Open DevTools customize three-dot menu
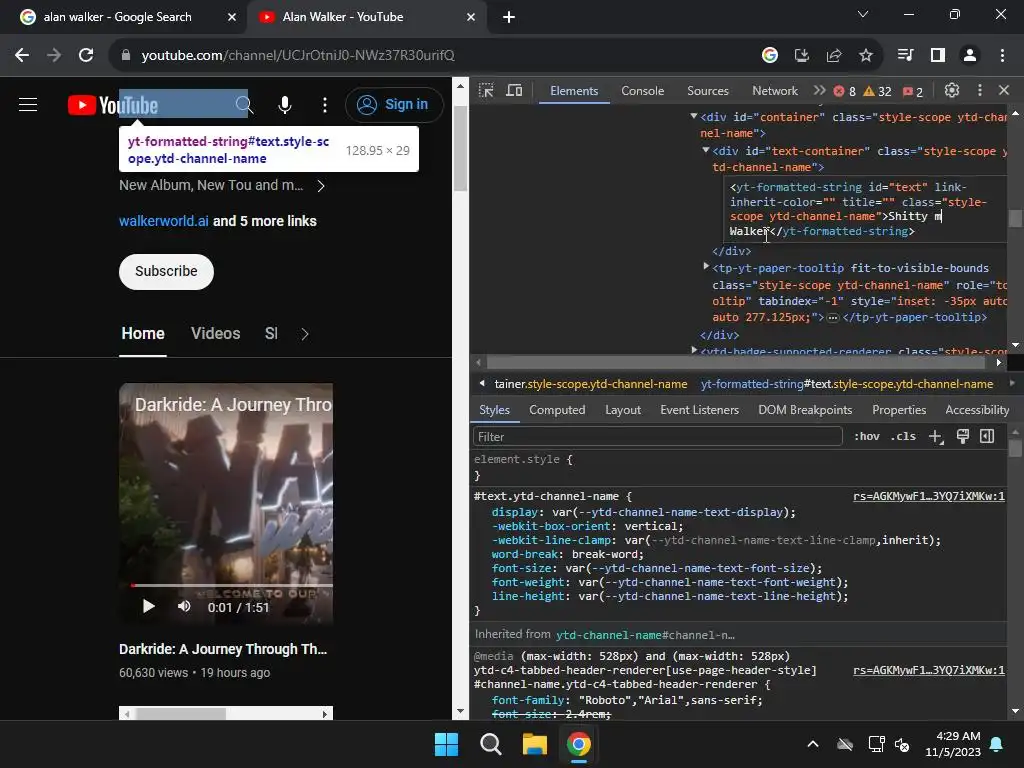1024x768 pixels. coord(979,90)
